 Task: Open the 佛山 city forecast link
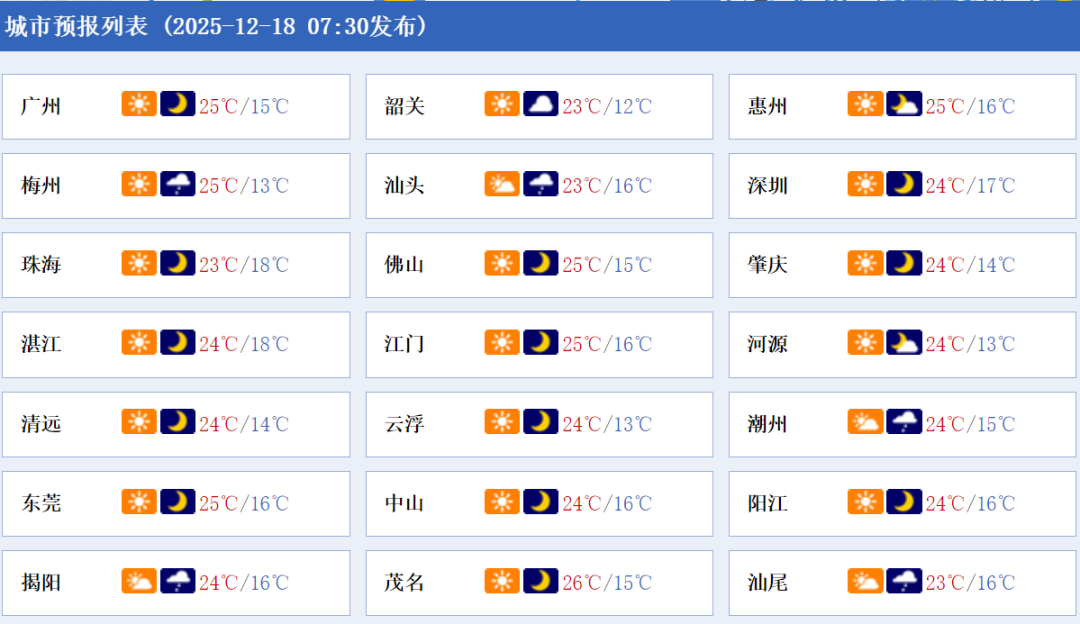pos(404,264)
